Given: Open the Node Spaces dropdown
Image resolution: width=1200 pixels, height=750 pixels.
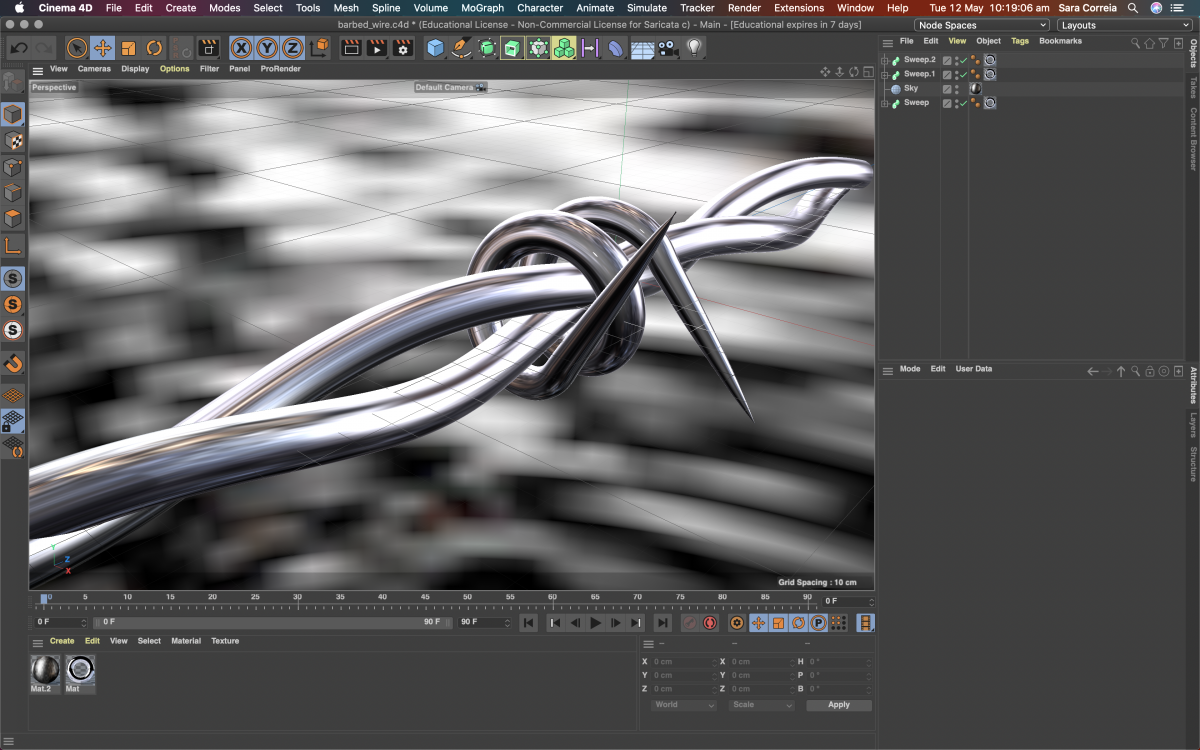Looking at the screenshot, I should 982,25.
